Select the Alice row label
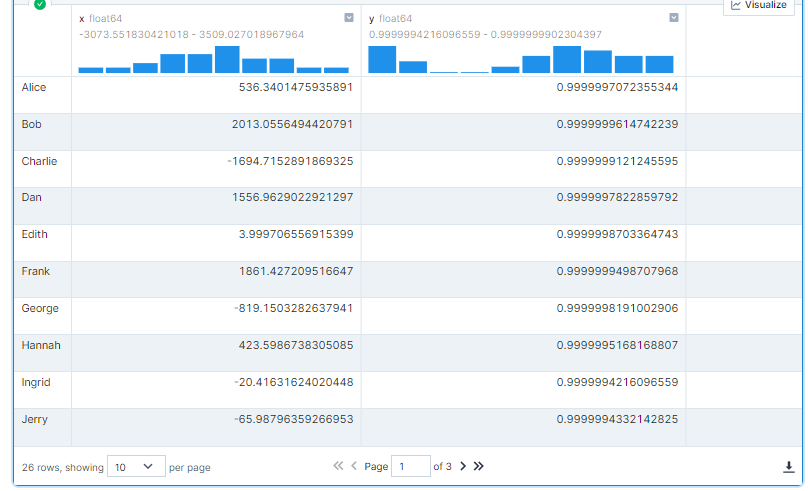 pyautogui.click(x=34, y=88)
